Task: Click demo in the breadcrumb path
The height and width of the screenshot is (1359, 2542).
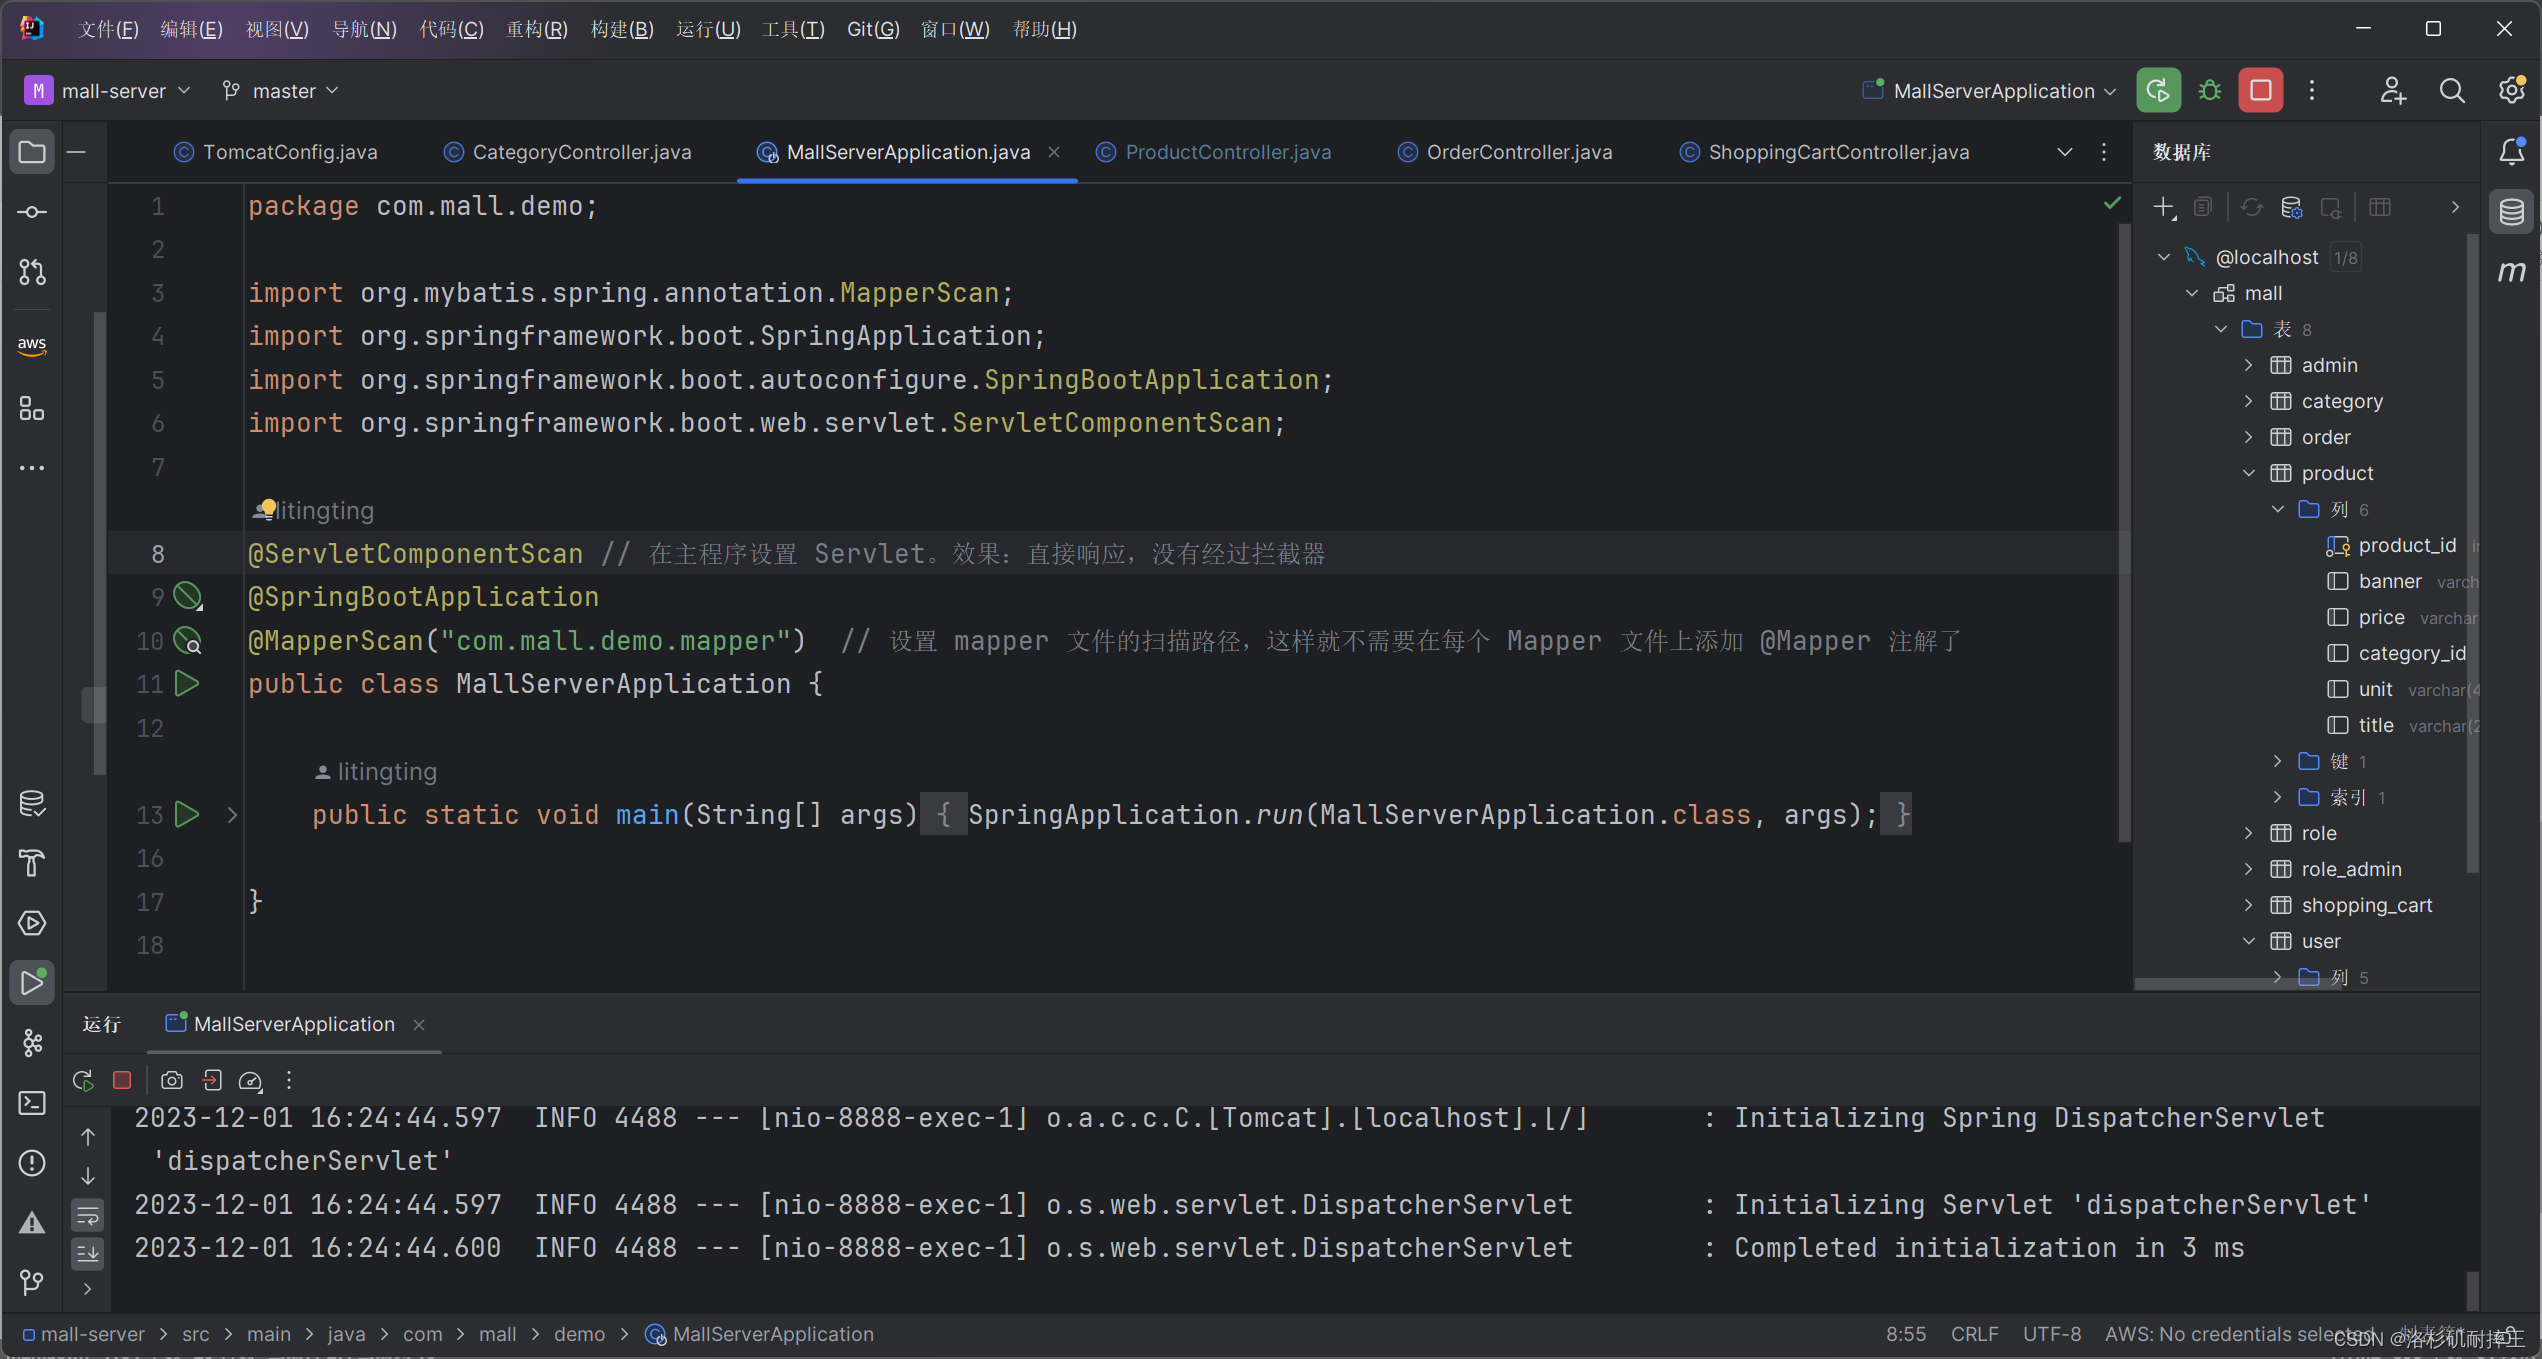Action: tap(579, 1334)
